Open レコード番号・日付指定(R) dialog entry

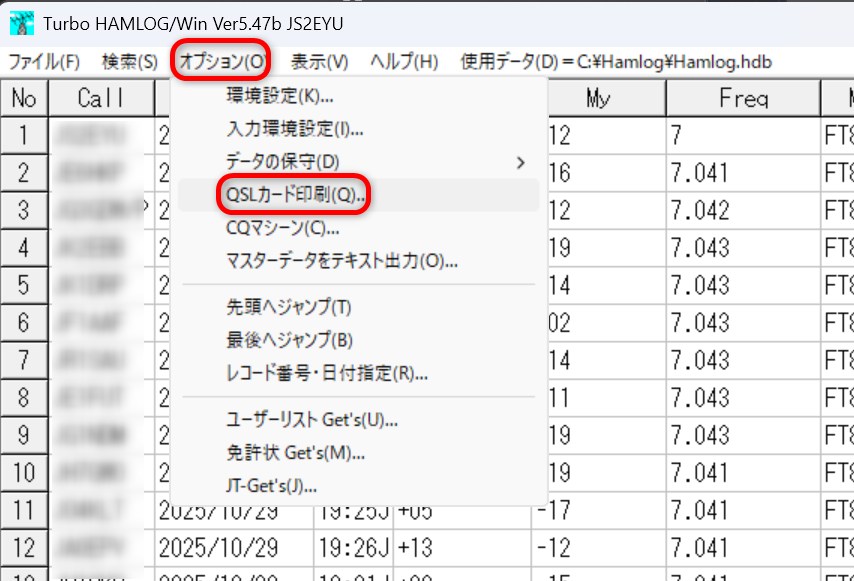coord(327,374)
